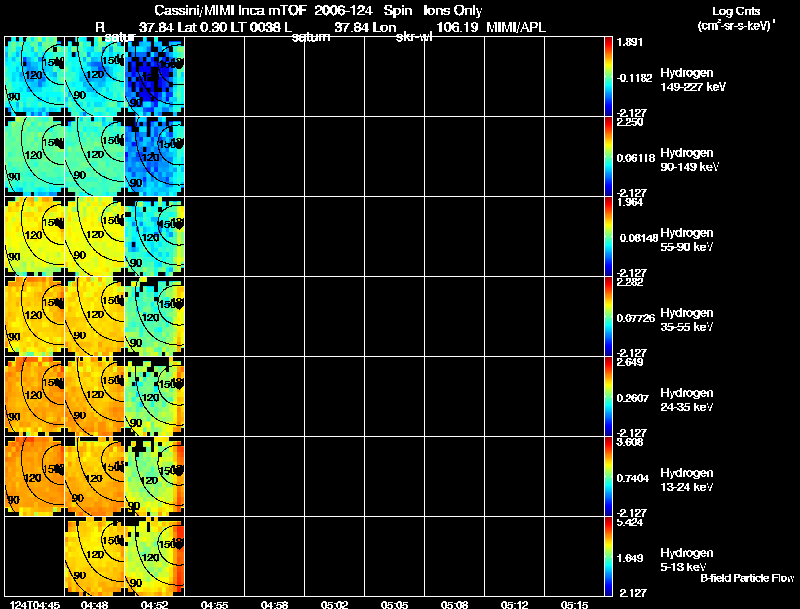This screenshot has height=609, width=800.
Task: Click the 04:52 image in the 149-227 keV row
Action: click(x=154, y=76)
